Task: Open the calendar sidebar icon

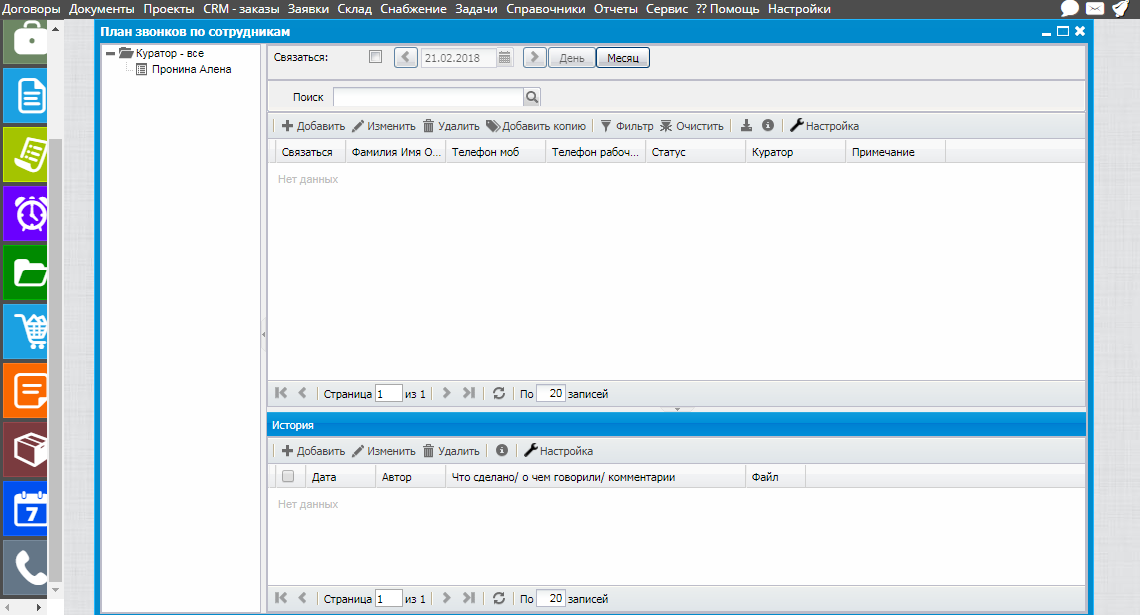Action: [25, 508]
